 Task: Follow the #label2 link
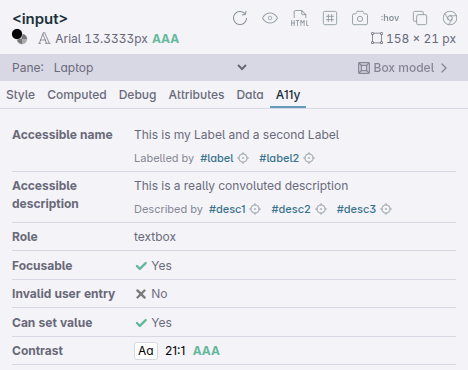click(x=279, y=158)
